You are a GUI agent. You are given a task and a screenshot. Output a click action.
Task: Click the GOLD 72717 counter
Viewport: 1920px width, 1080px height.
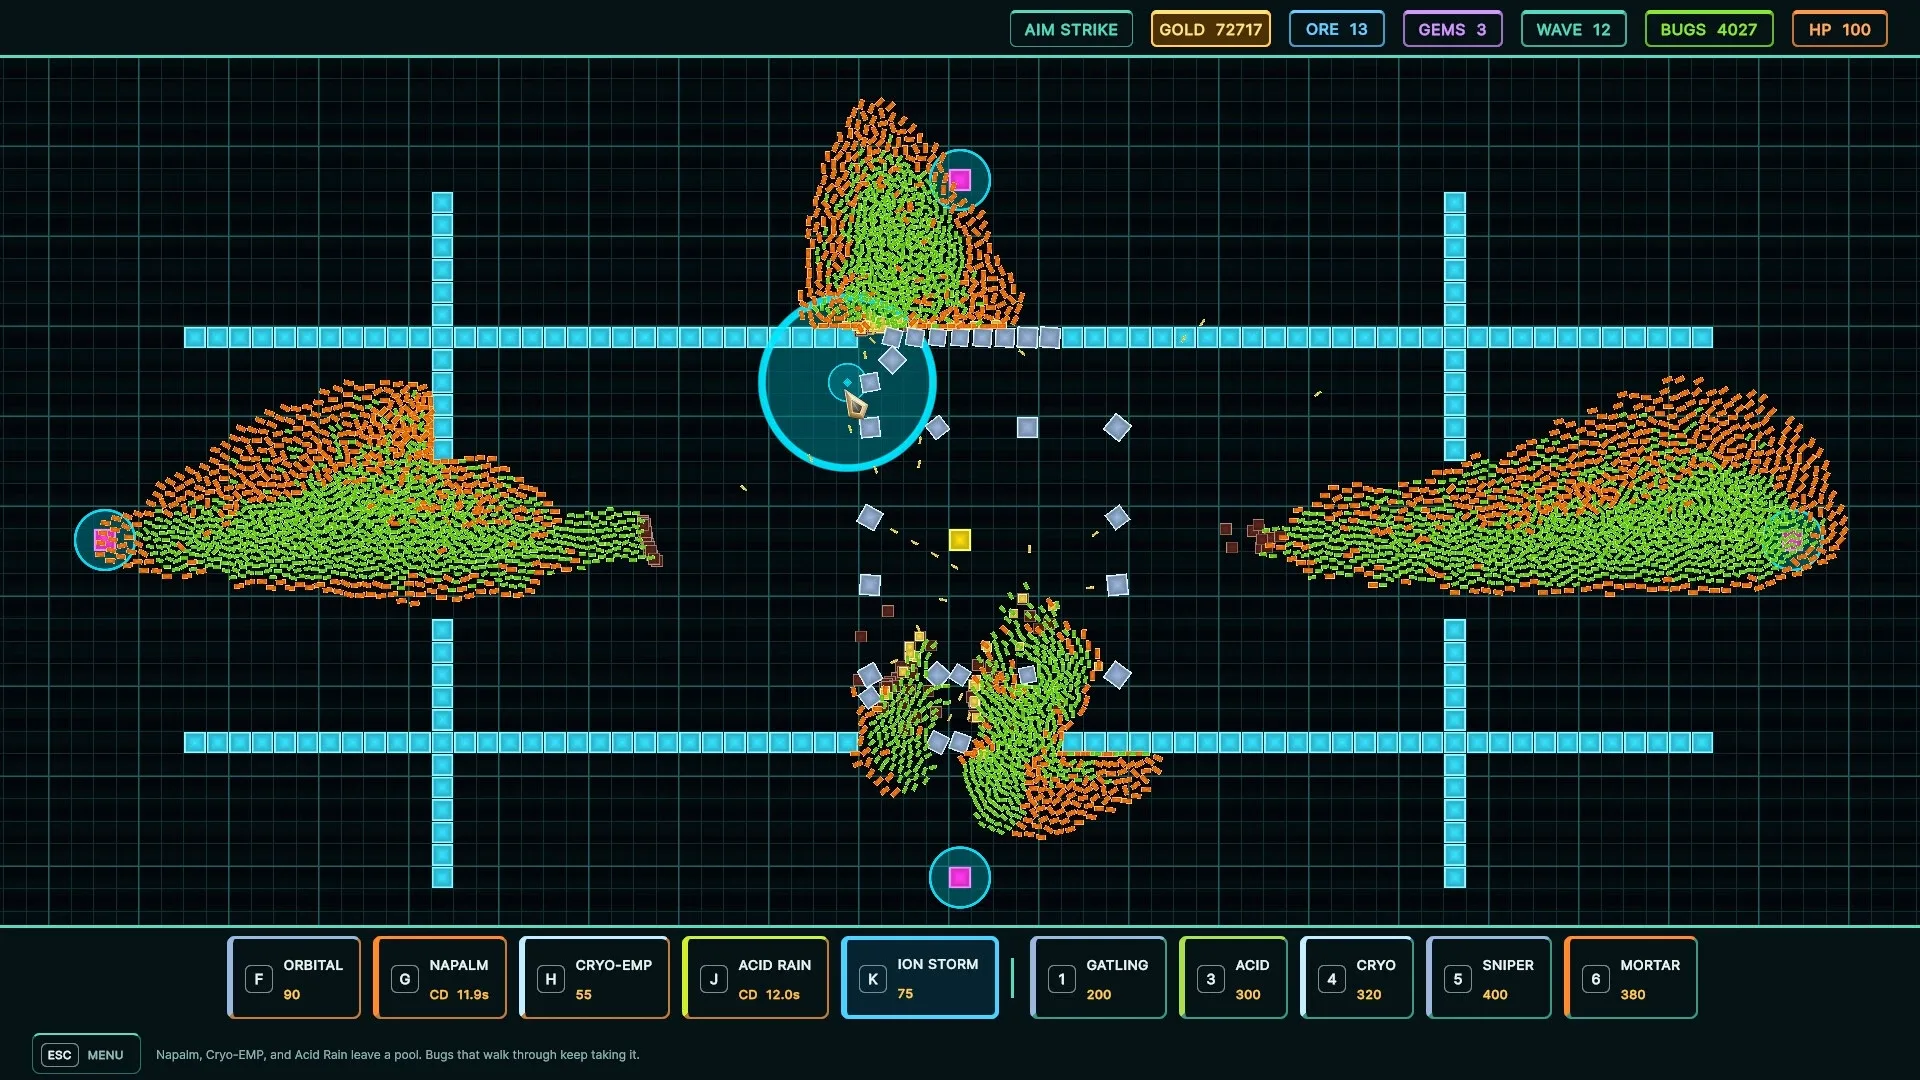tap(1211, 29)
